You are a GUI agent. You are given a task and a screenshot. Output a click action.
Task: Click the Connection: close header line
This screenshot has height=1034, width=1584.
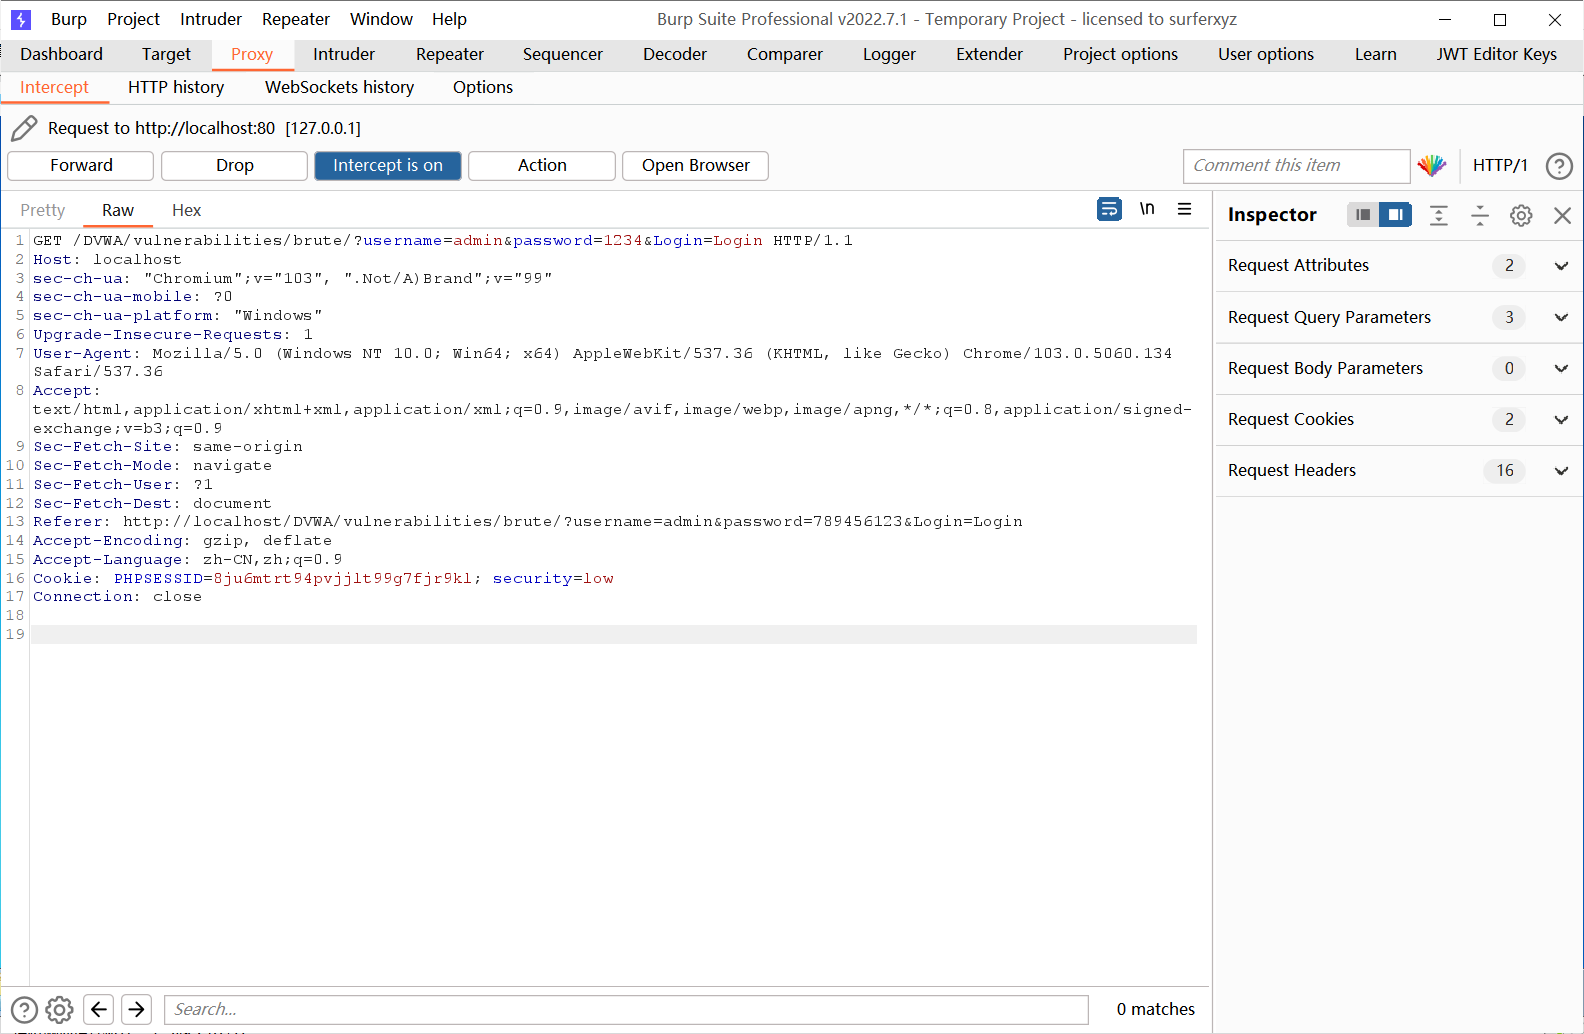coord(117,597)
